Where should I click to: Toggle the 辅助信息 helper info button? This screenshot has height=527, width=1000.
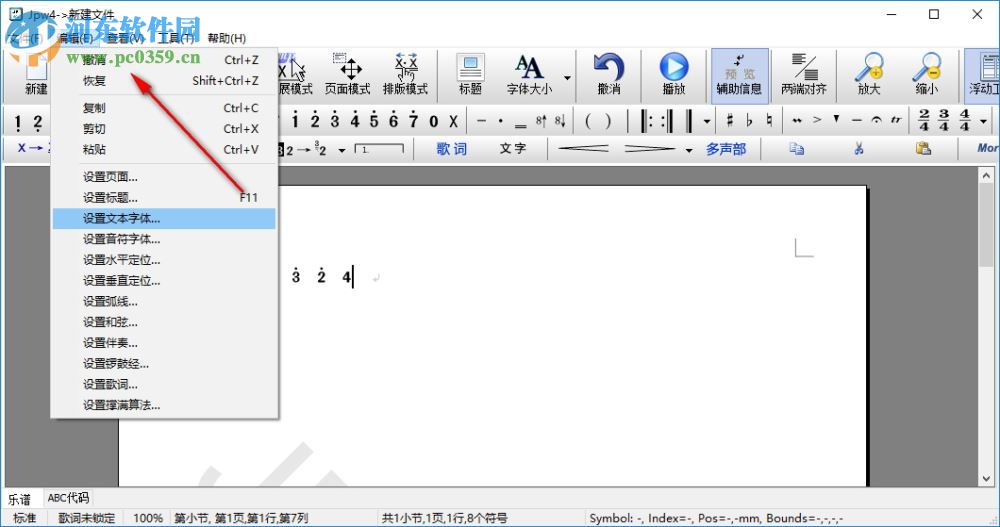pos(739,75)
